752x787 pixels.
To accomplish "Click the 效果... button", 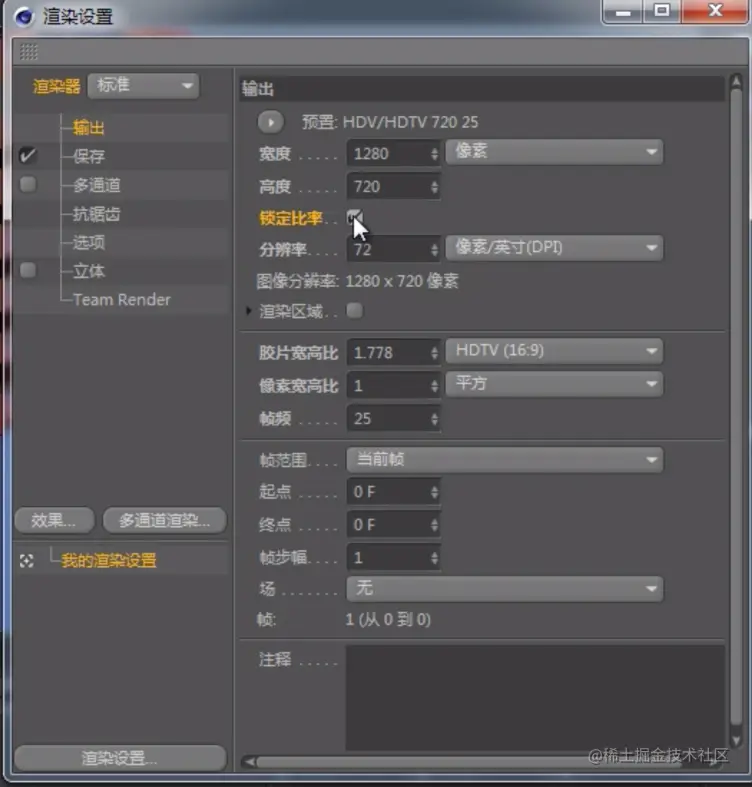I will pos(55,520).
